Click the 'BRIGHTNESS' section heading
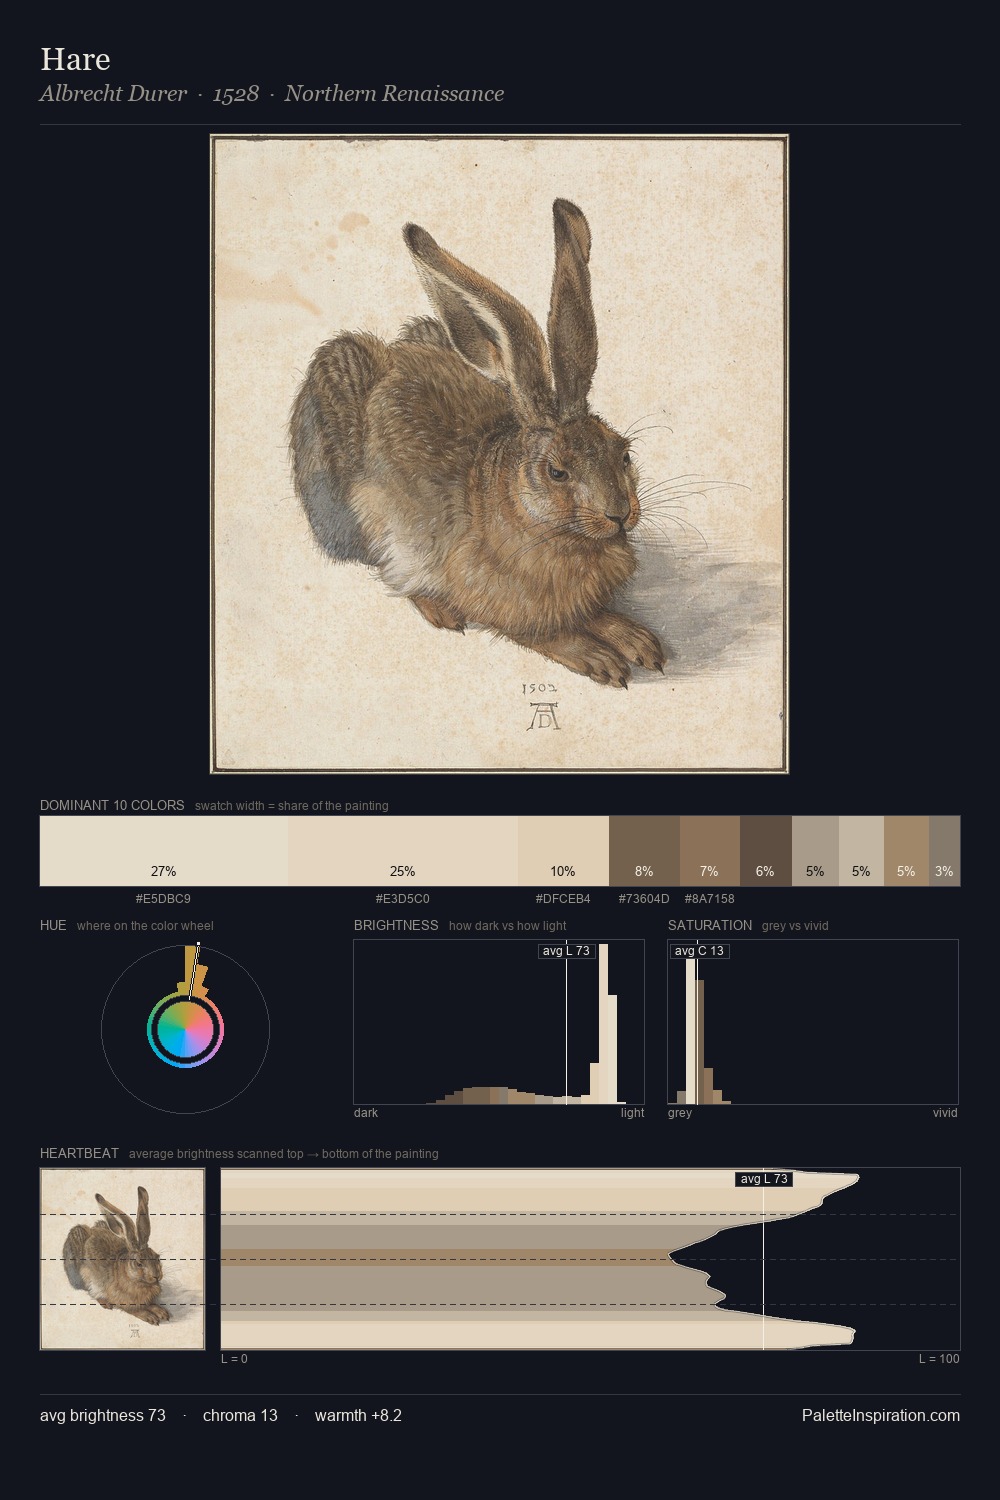 (x=396, y=925)
